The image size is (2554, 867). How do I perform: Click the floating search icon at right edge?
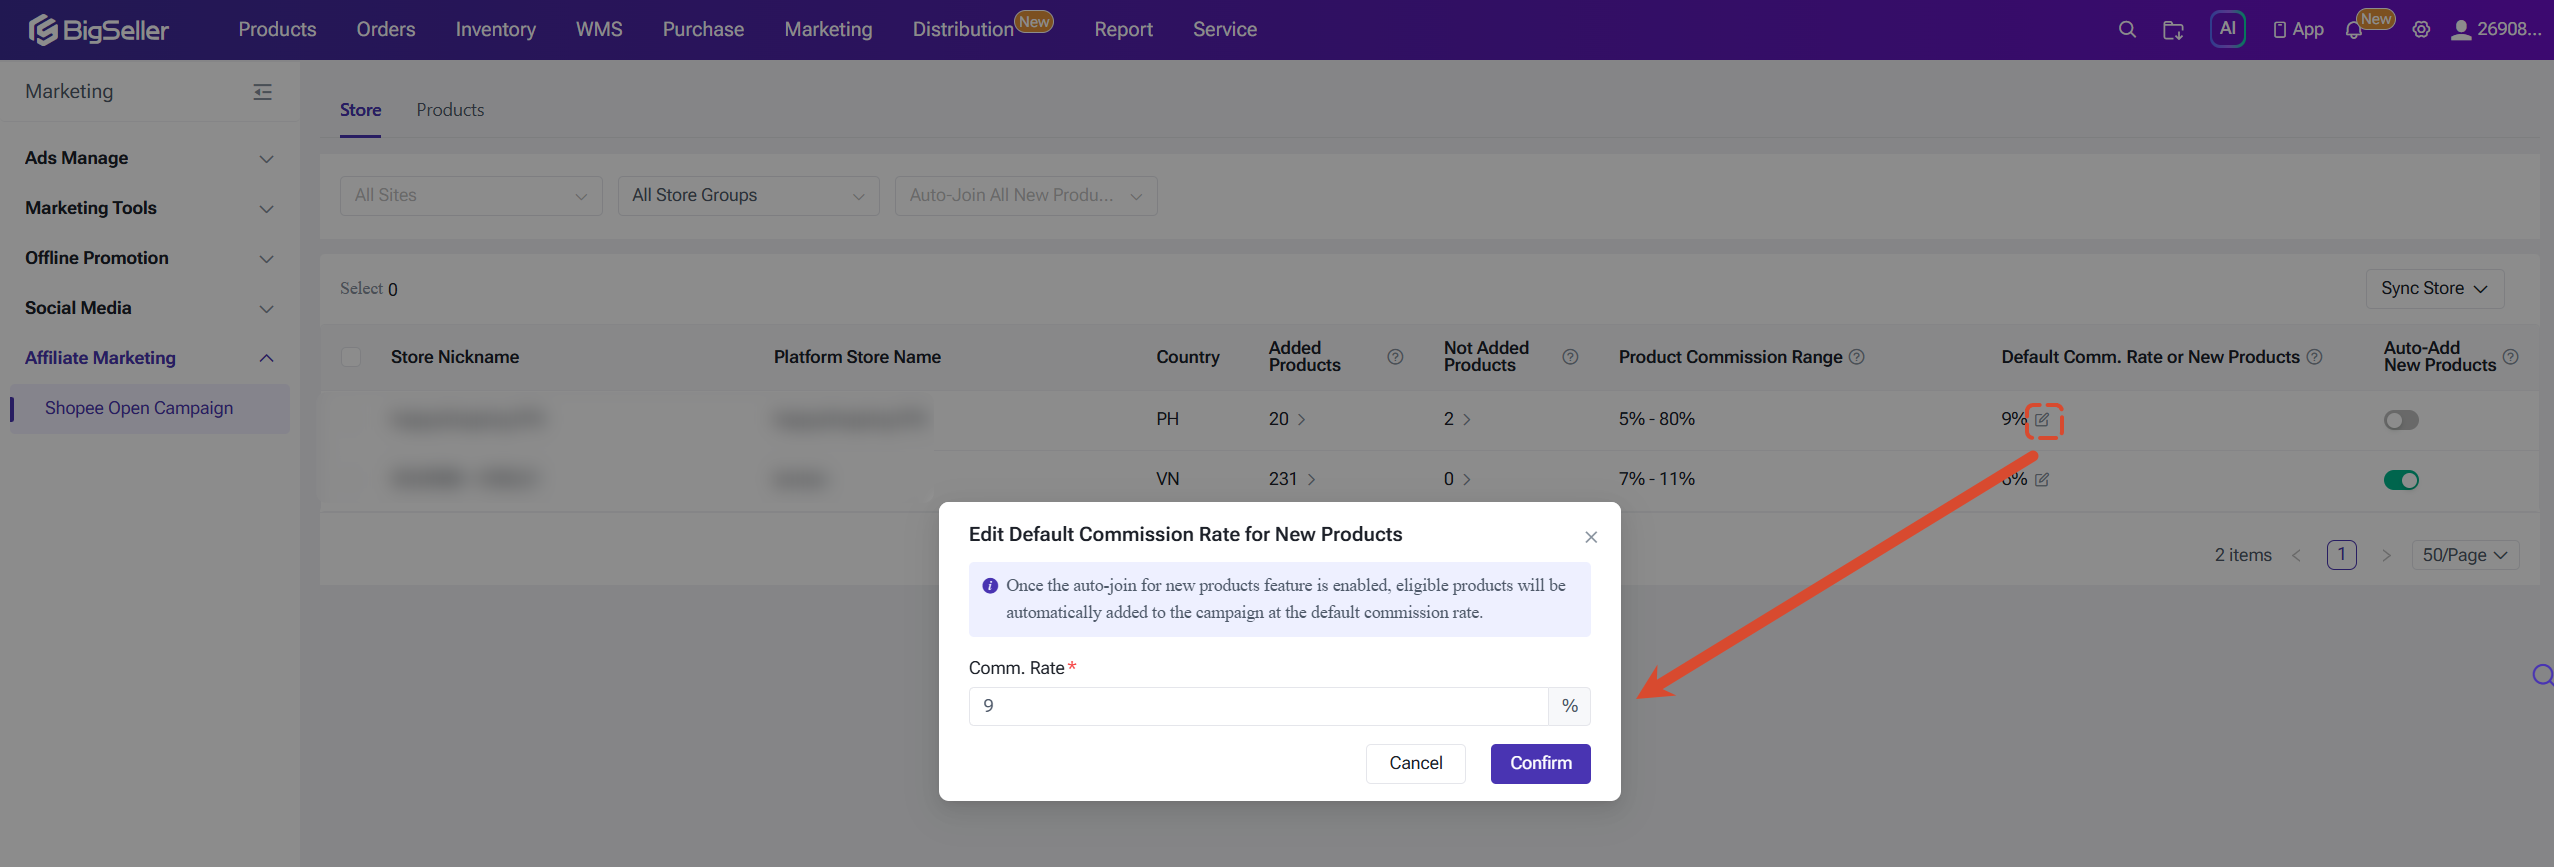pos(2543,676)
